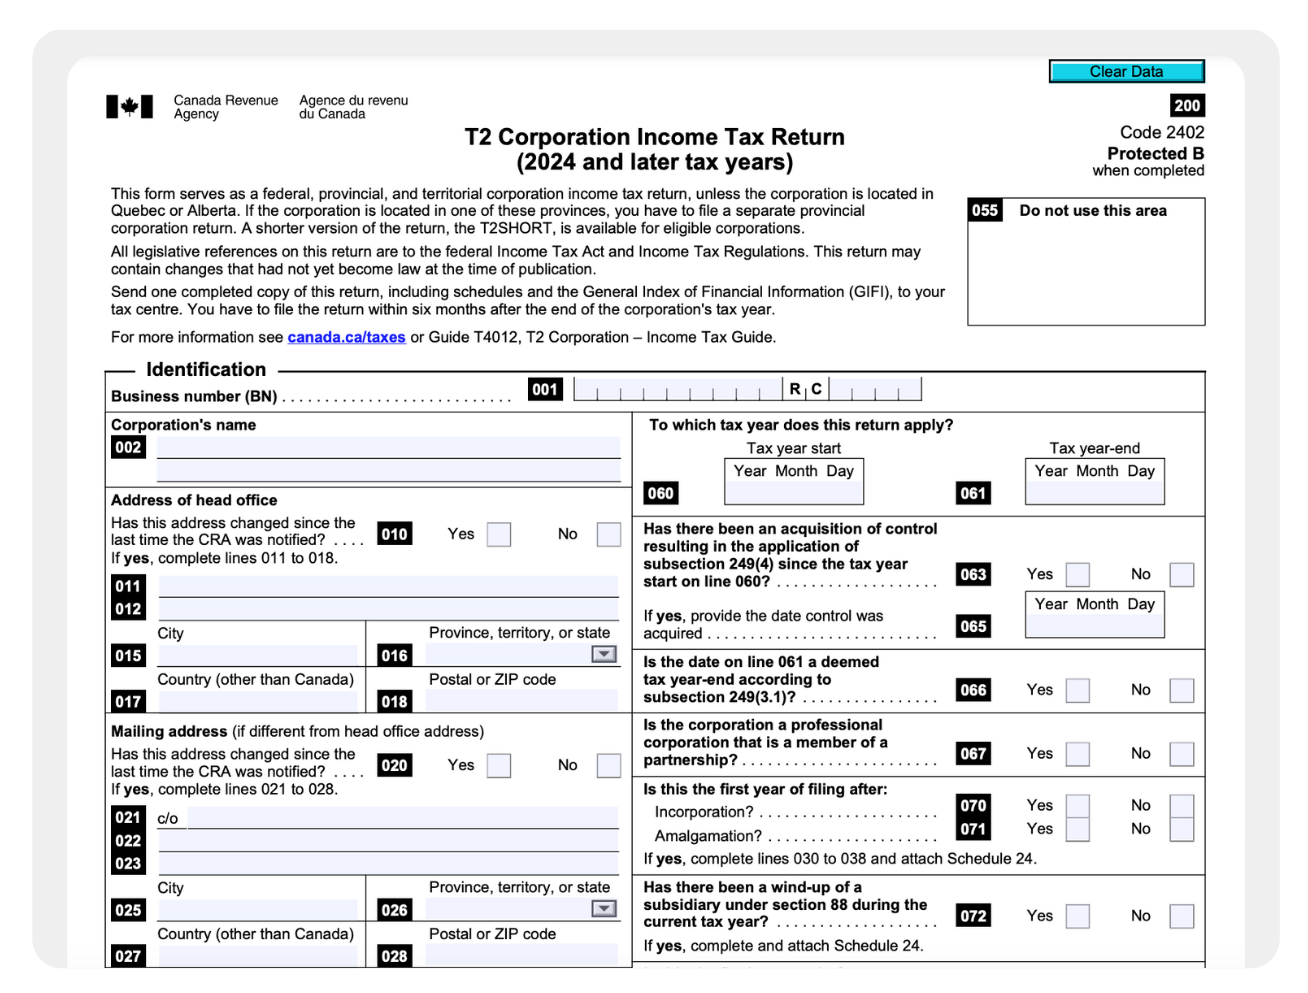
Task: Tick No for mailing address line 020
Action: point(608,765)
